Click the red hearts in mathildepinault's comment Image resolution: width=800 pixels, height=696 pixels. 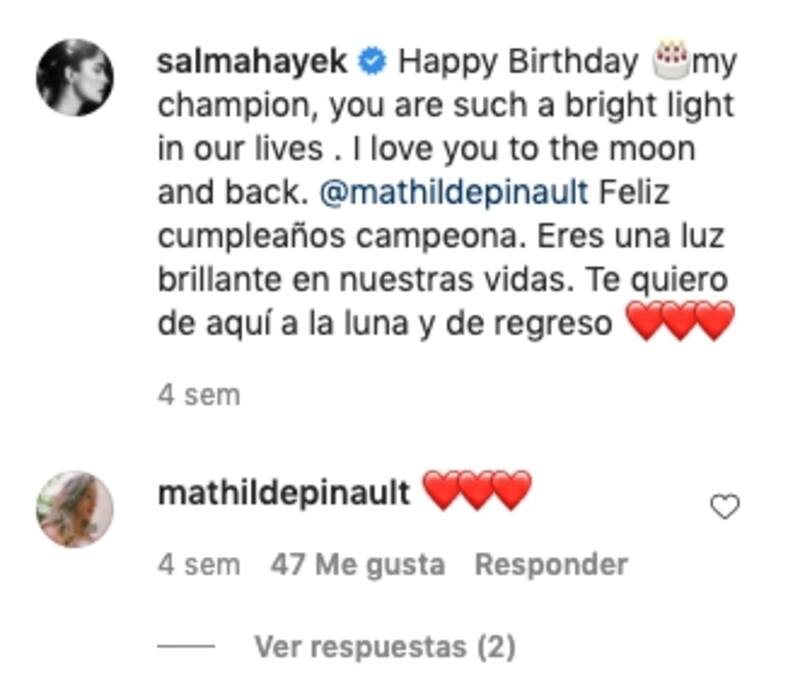[477, 490]
